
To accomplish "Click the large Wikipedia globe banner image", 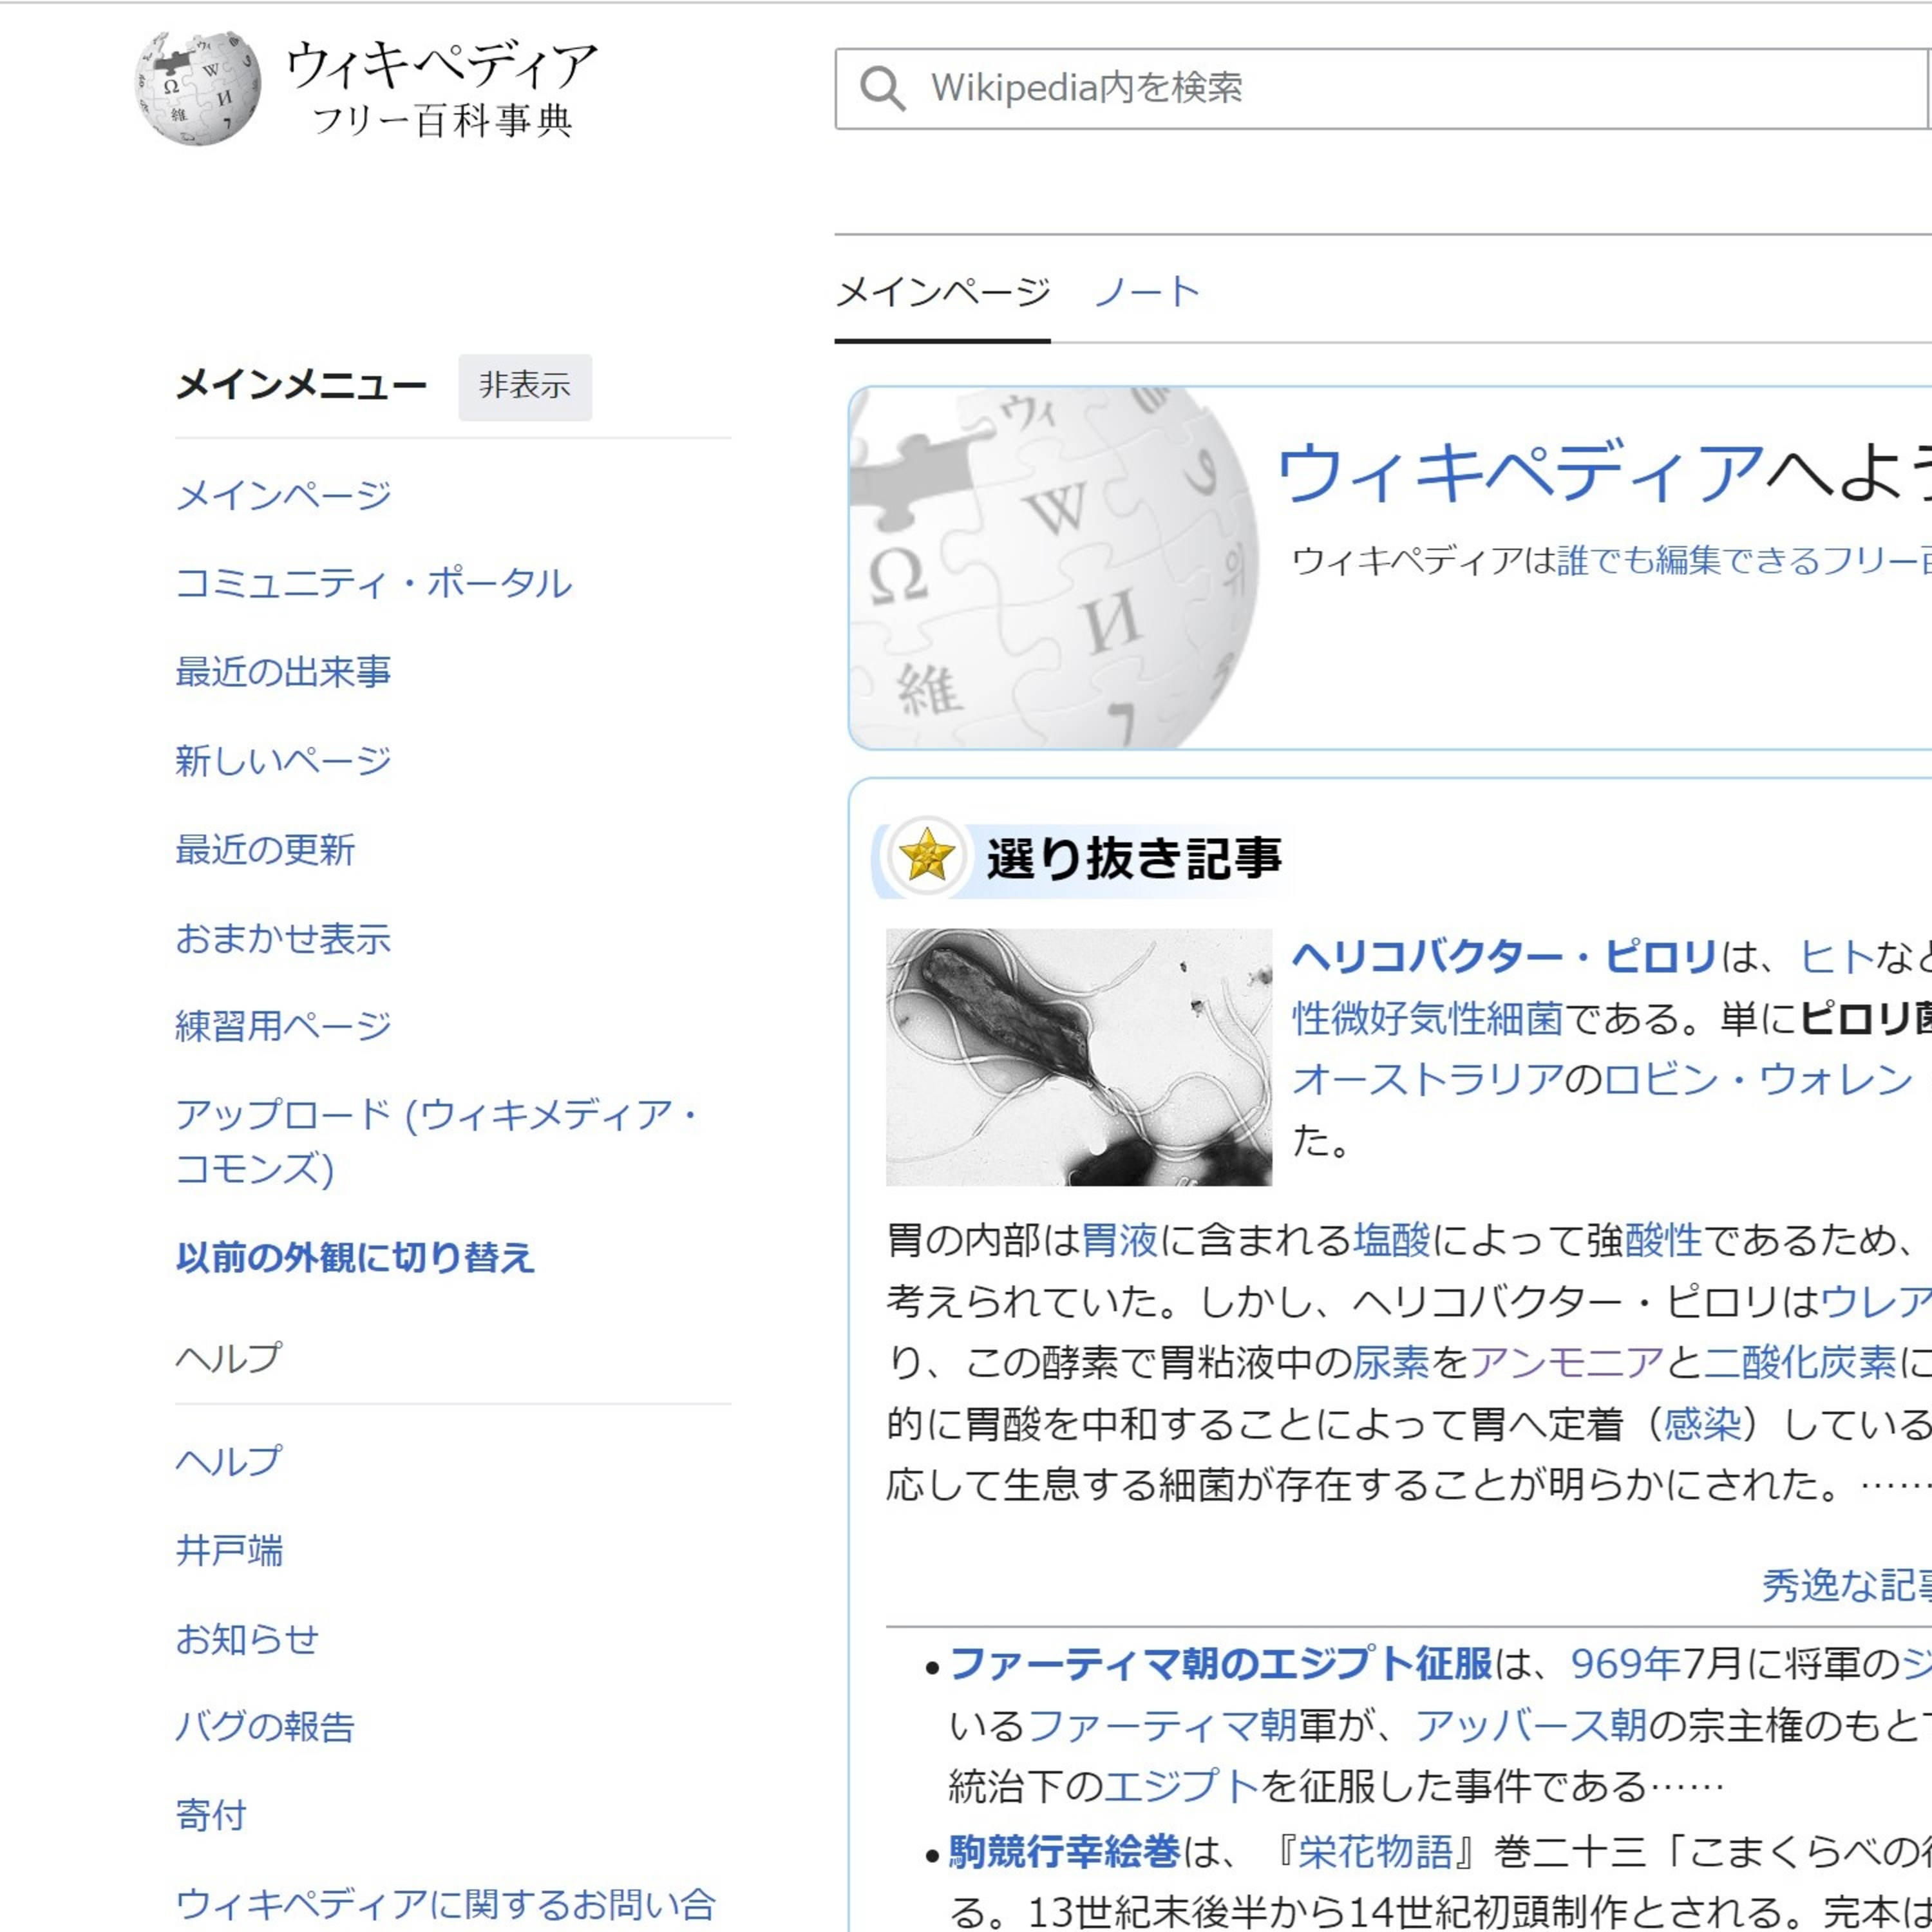I will click(x=1053, y=567).
